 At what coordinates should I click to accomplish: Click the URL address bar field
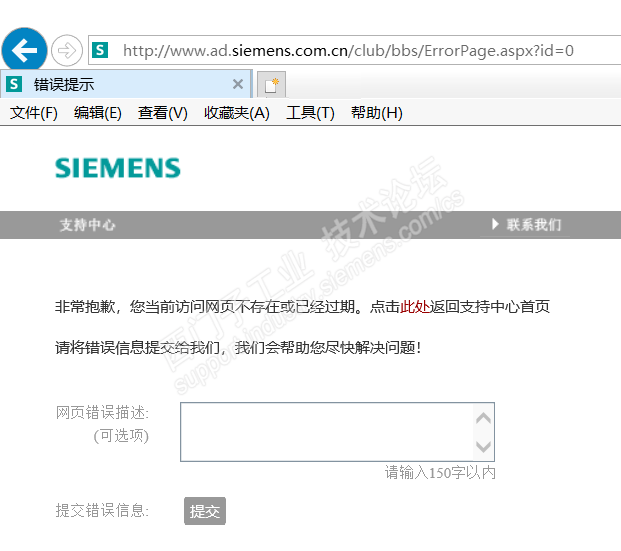coord(348,50)
